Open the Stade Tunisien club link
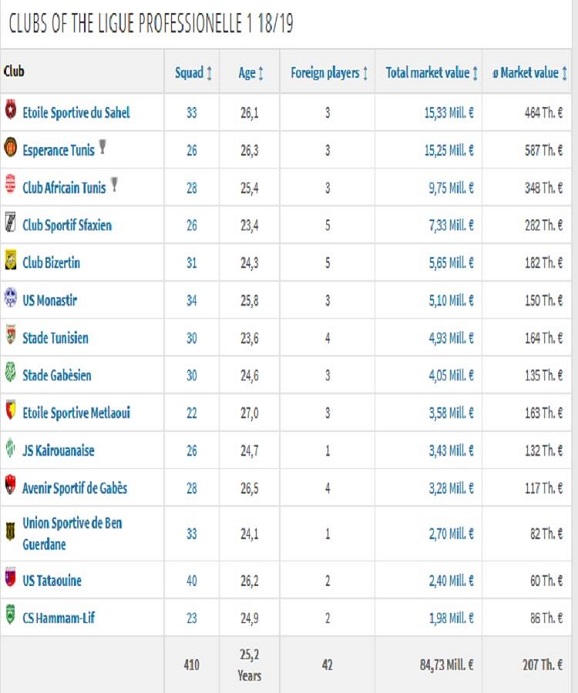This screenshot has height=693, width=578. (55, 338)
